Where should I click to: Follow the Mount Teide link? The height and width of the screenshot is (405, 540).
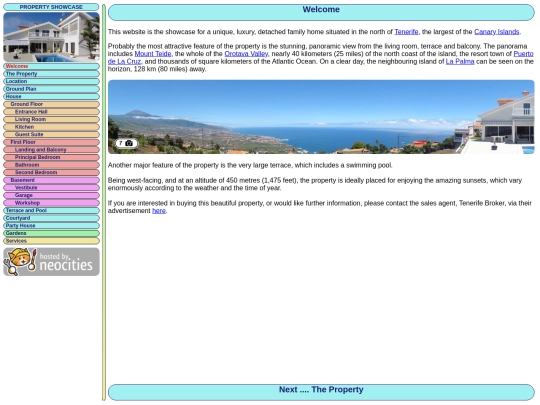pyautogui.click(x=153, y=54)
